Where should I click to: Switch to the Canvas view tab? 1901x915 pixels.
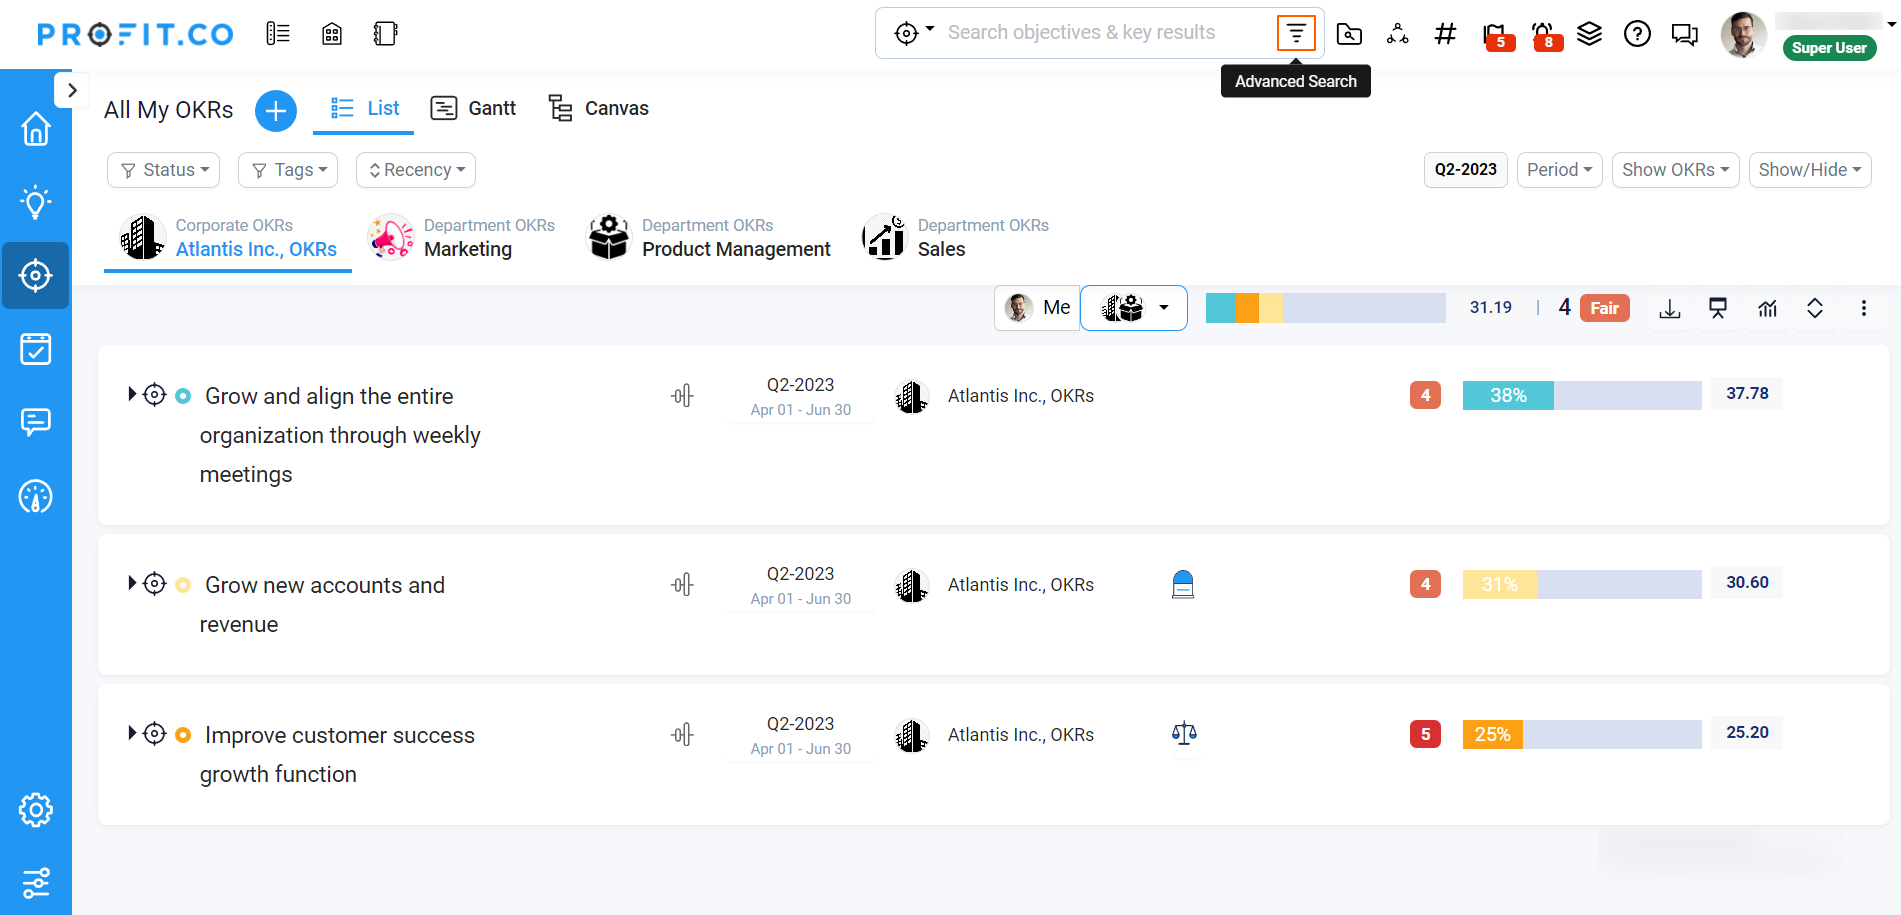pos(598,108)
